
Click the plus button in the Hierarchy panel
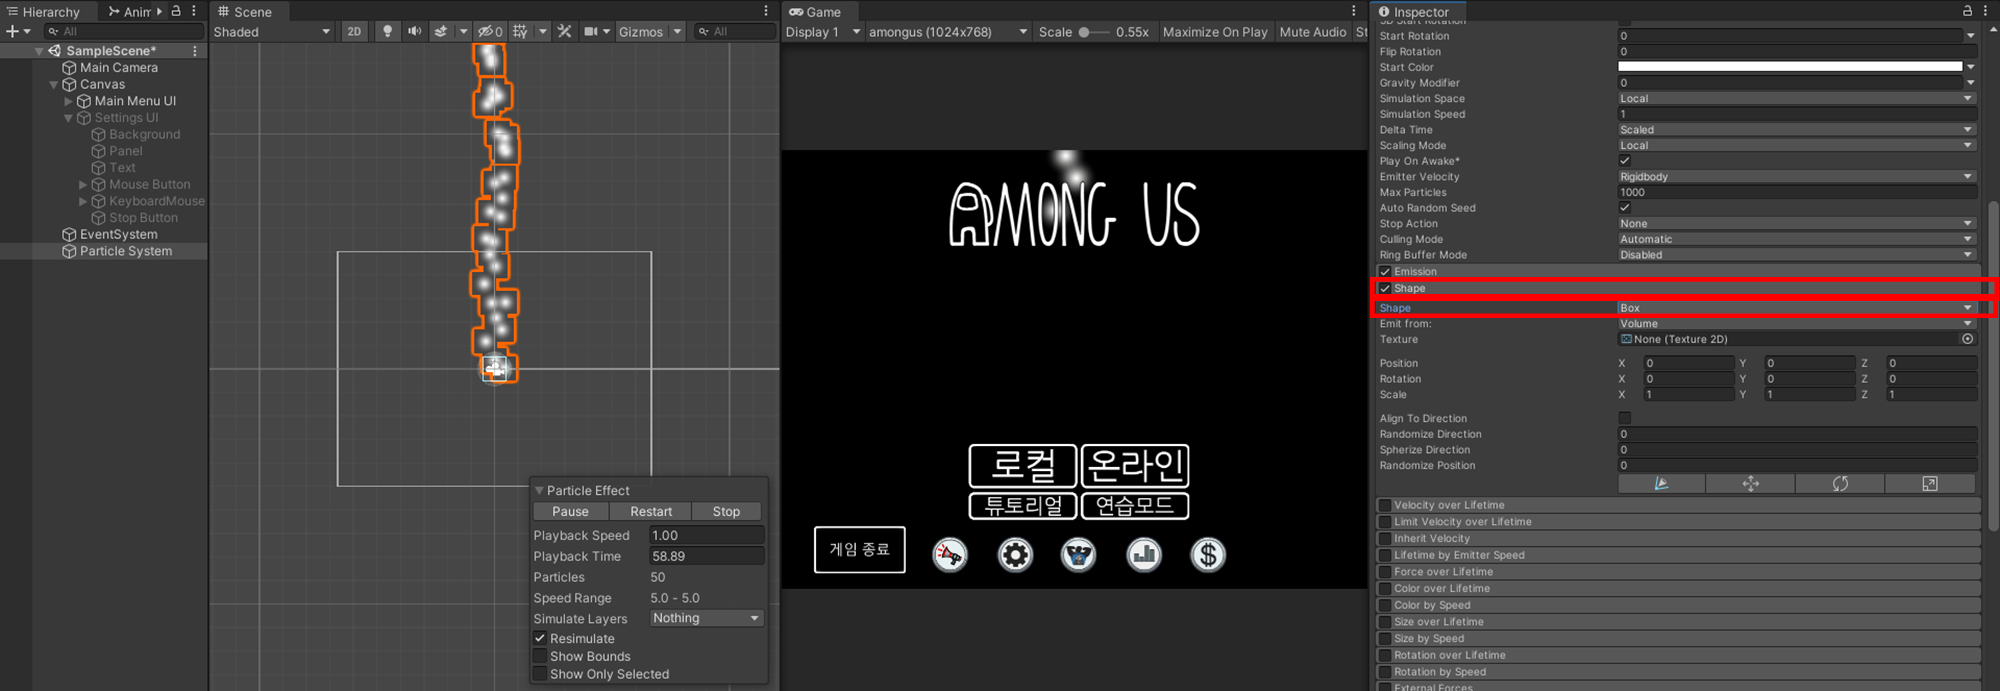[x=12, y=32]
